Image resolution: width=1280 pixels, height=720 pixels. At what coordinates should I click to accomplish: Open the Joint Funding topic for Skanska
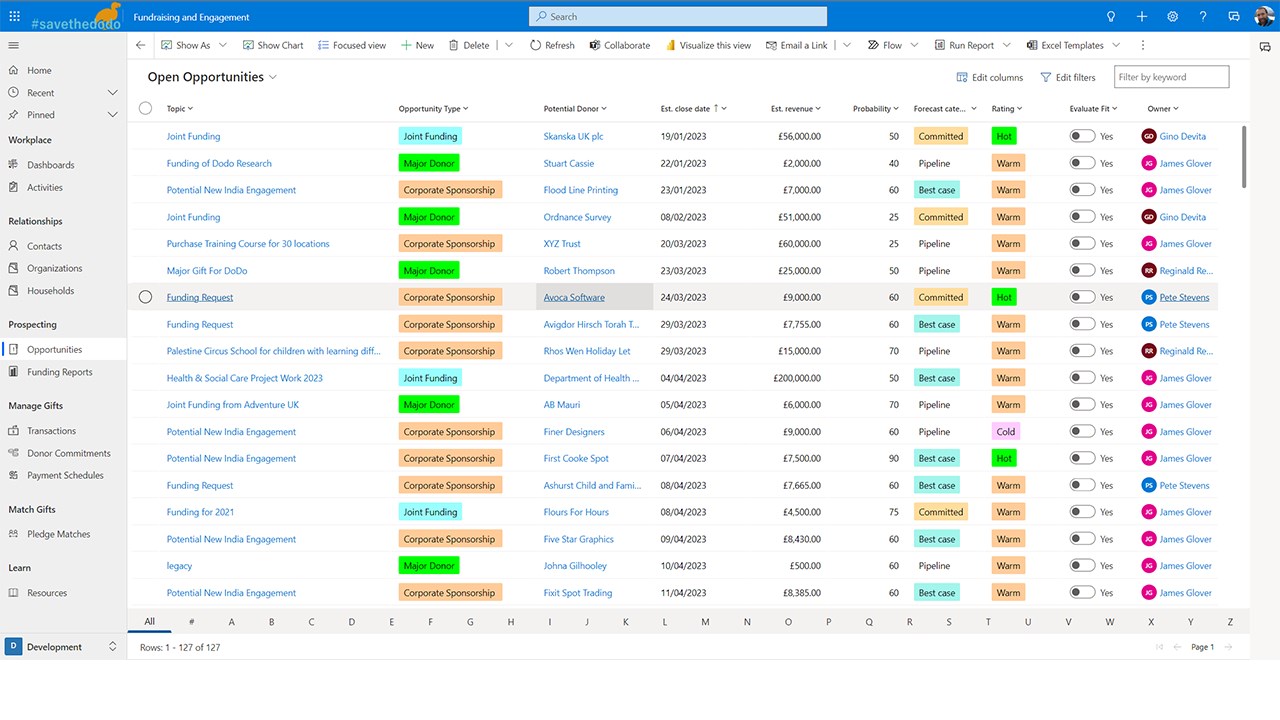point(194,136)
